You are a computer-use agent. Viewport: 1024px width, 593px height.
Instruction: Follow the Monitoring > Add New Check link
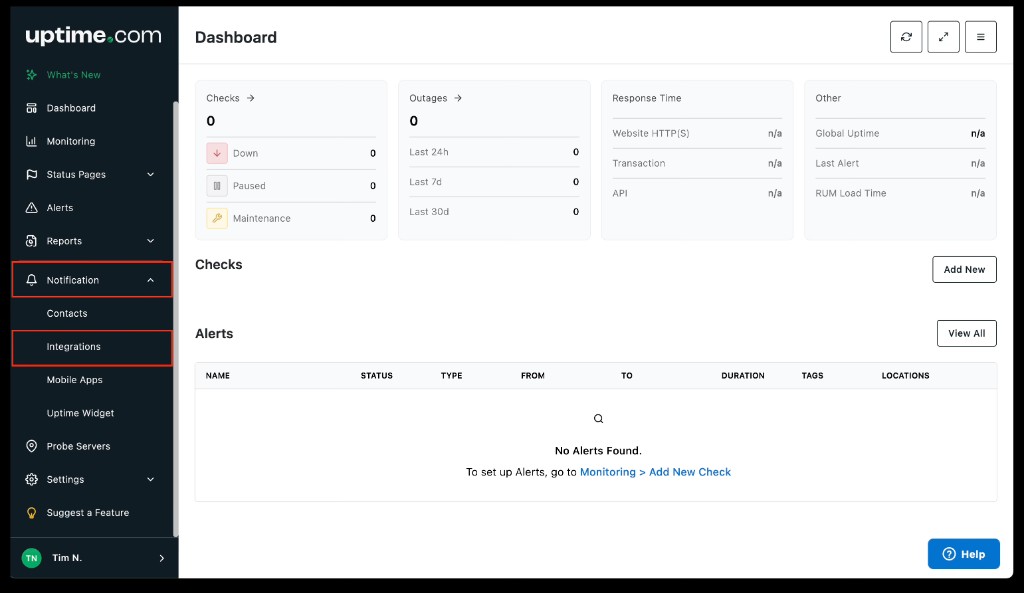[x=655, y=472]
